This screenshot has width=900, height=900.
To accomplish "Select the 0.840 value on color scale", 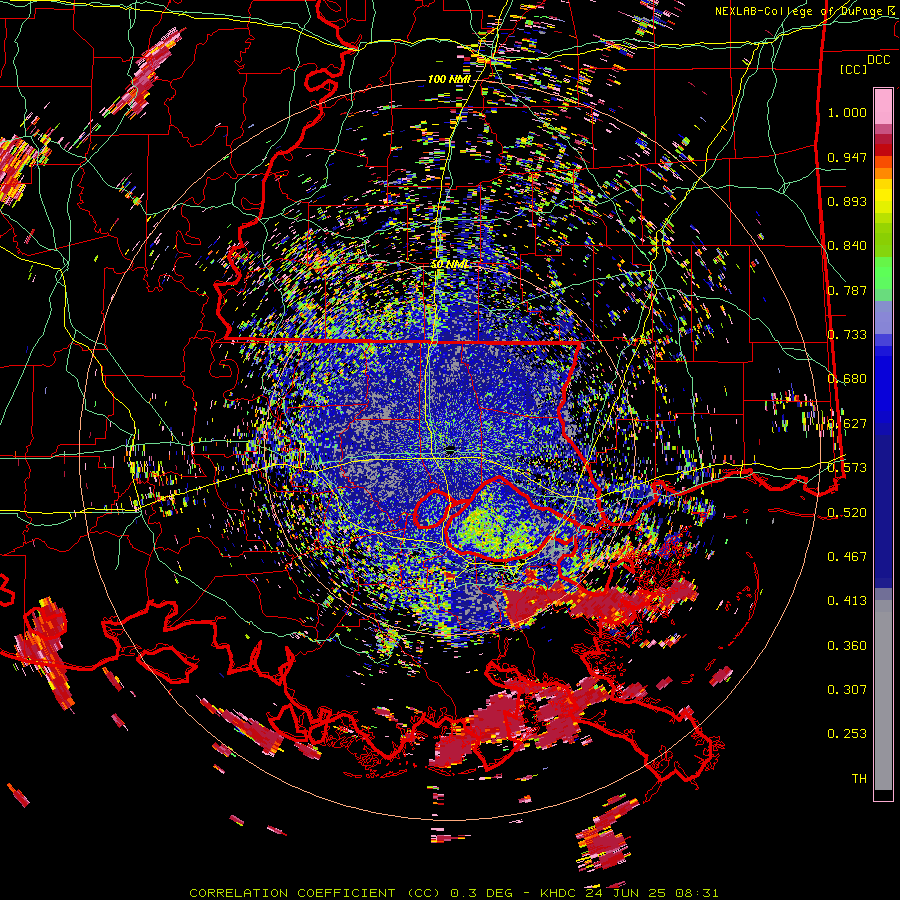I will [847, 246].
